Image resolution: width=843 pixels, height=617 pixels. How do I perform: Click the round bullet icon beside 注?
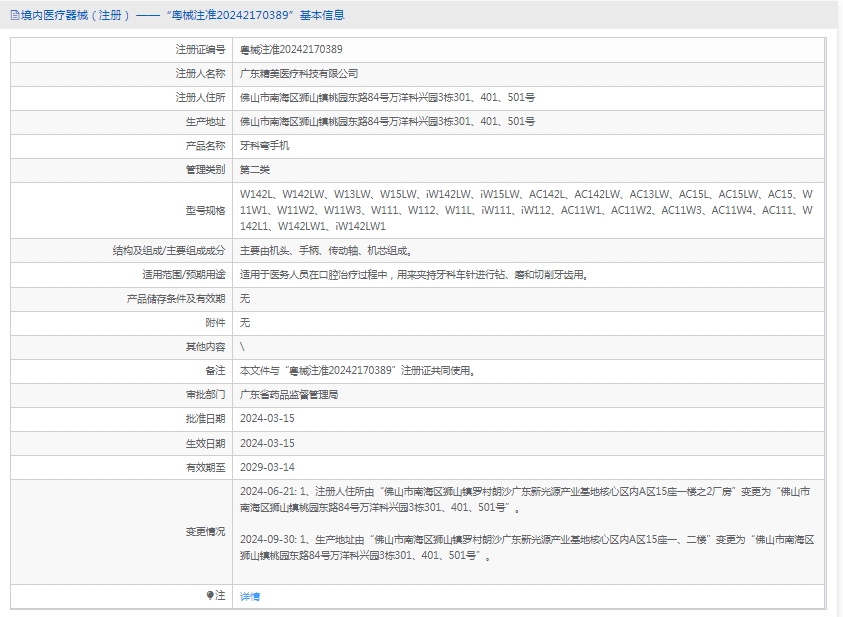pos(210,595)
